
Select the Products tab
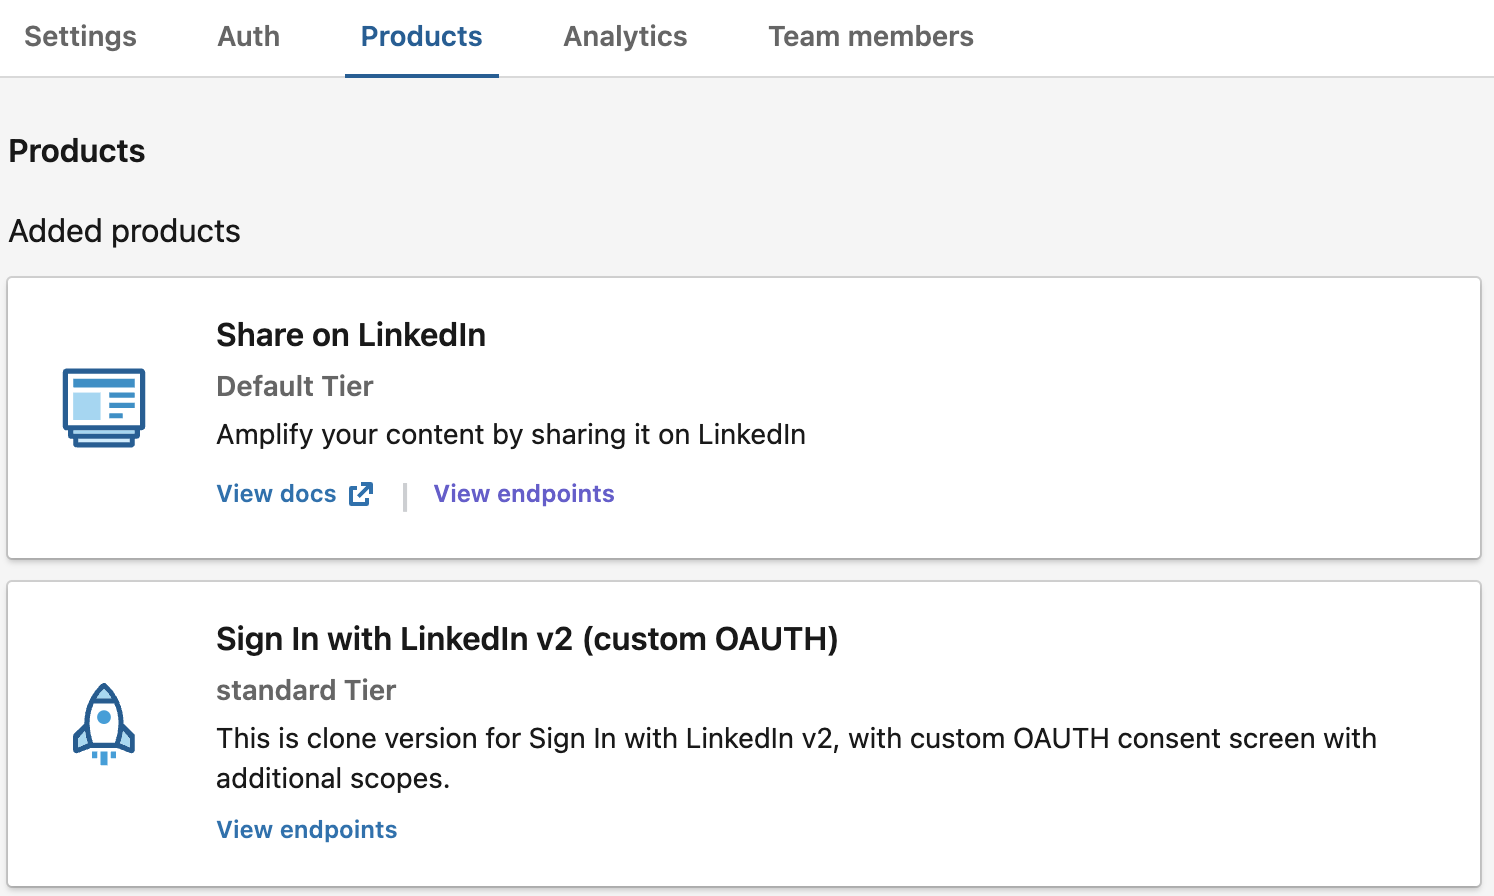click(x=422, y=37)
